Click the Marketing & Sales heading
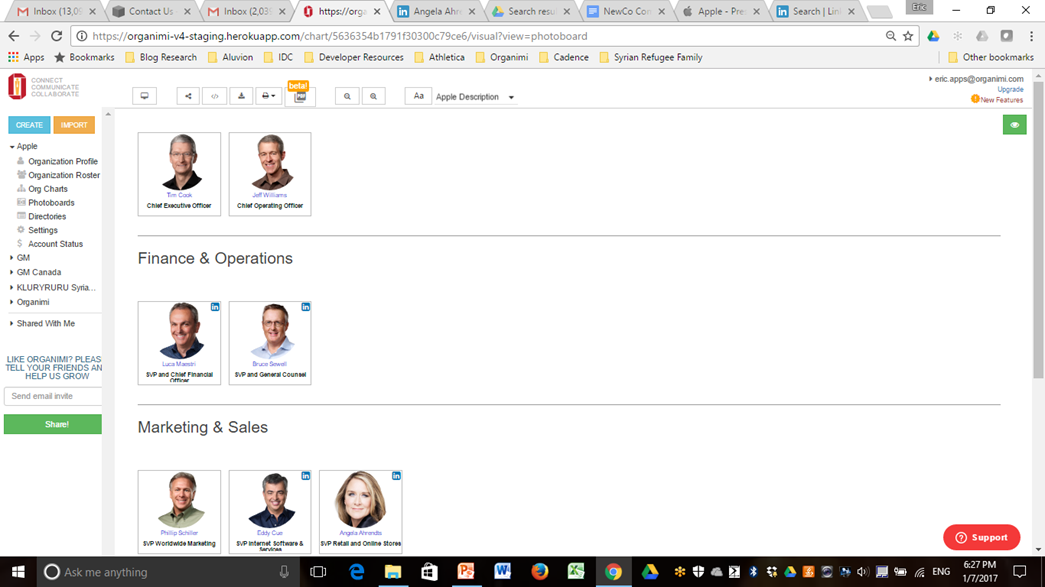This screenshot has width=1045, height=587. click(203, 427)
